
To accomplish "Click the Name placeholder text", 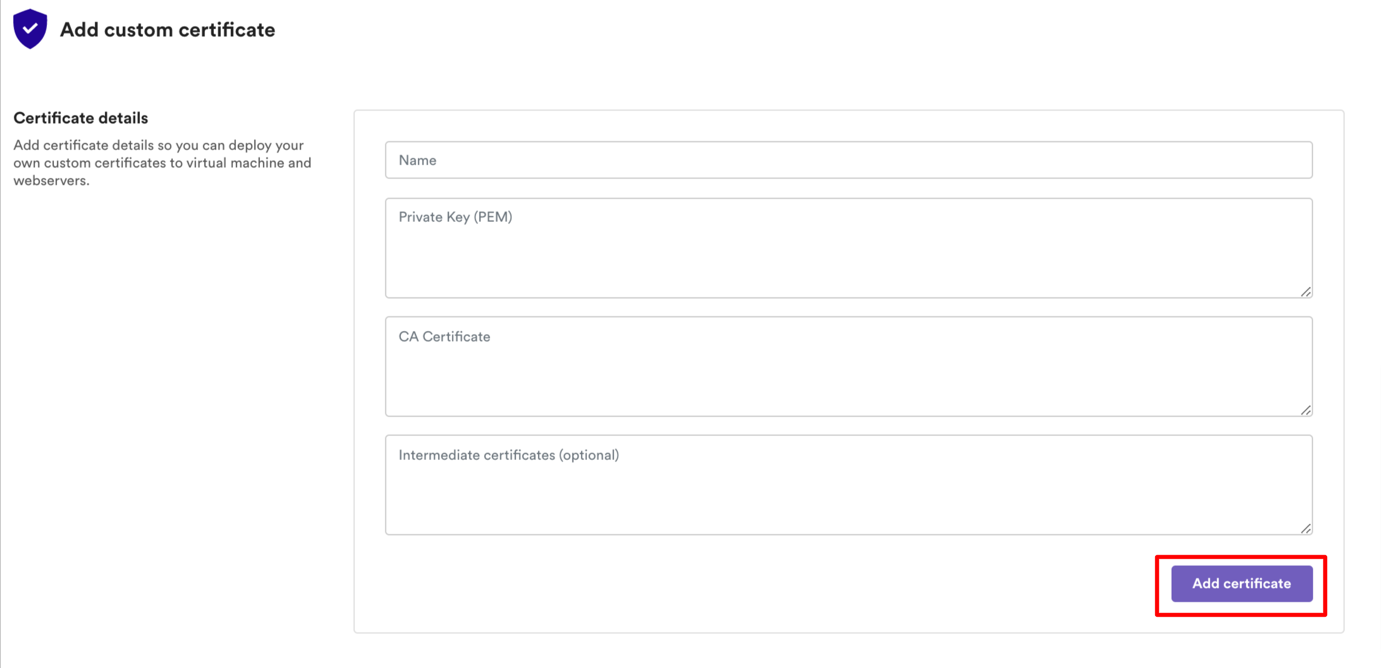I will [417, 160].
